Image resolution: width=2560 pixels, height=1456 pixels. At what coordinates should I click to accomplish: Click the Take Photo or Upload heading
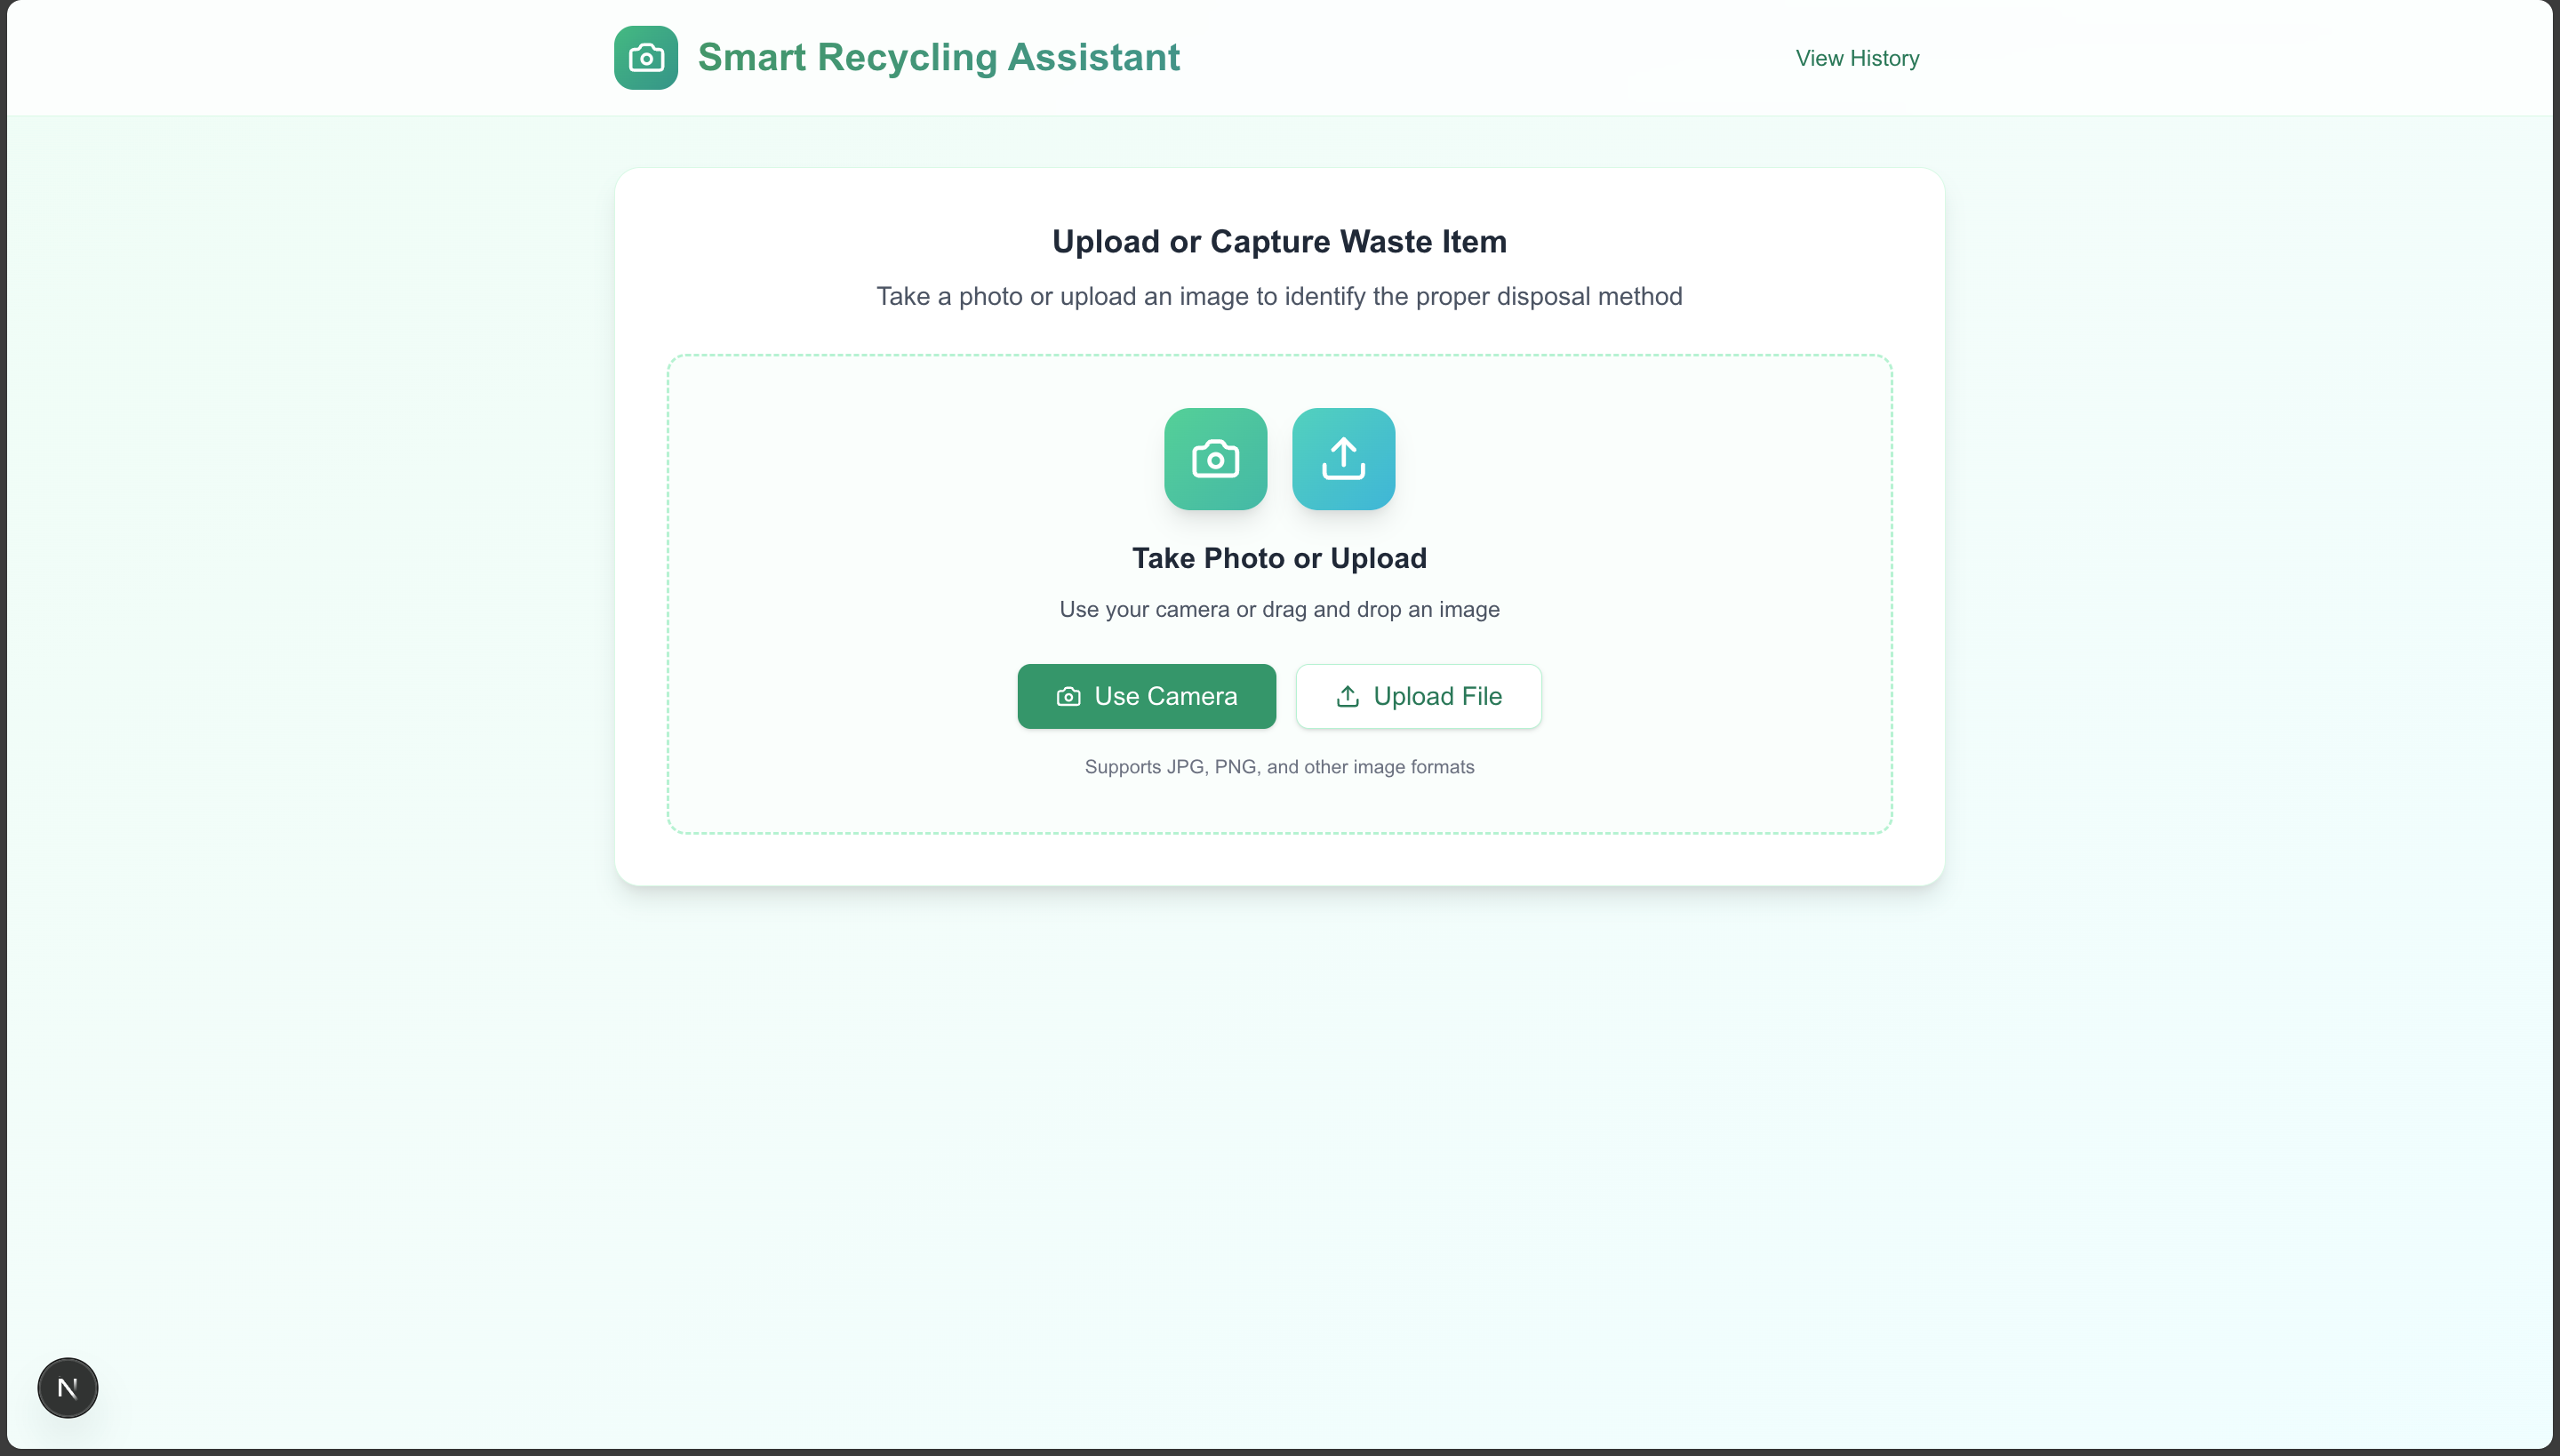tap(1279, 558)
